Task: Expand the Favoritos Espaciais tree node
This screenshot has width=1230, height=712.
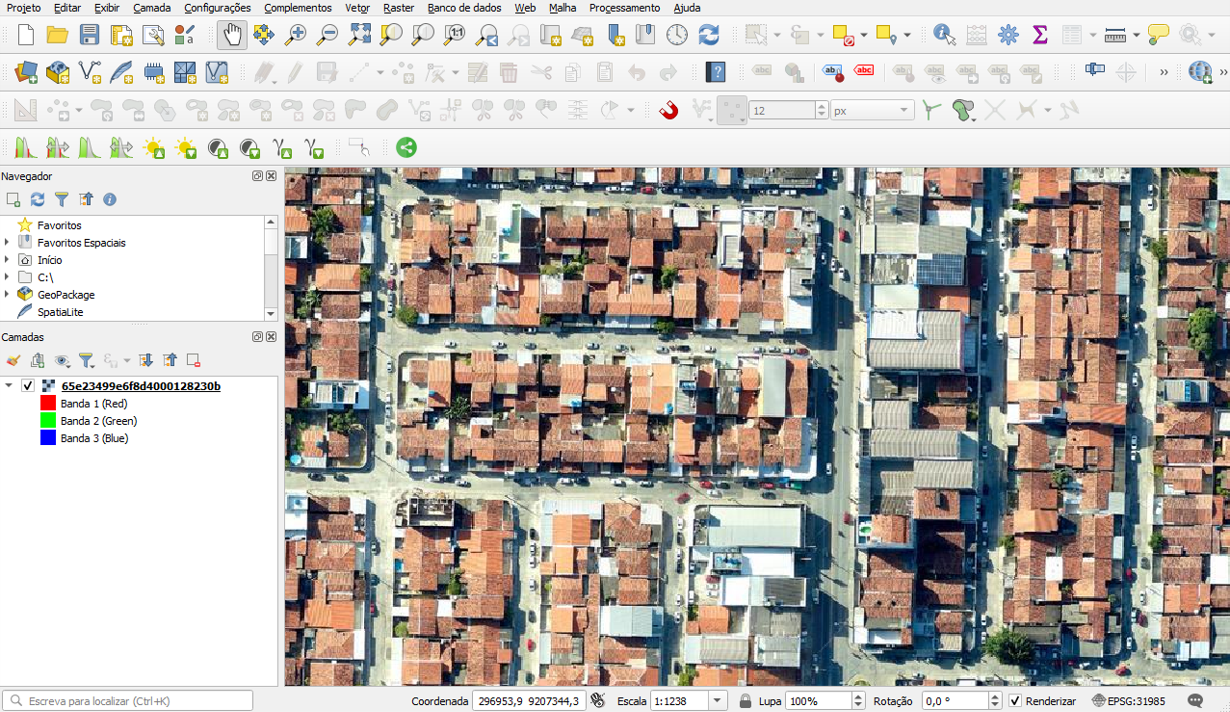Action: (7, 243)
